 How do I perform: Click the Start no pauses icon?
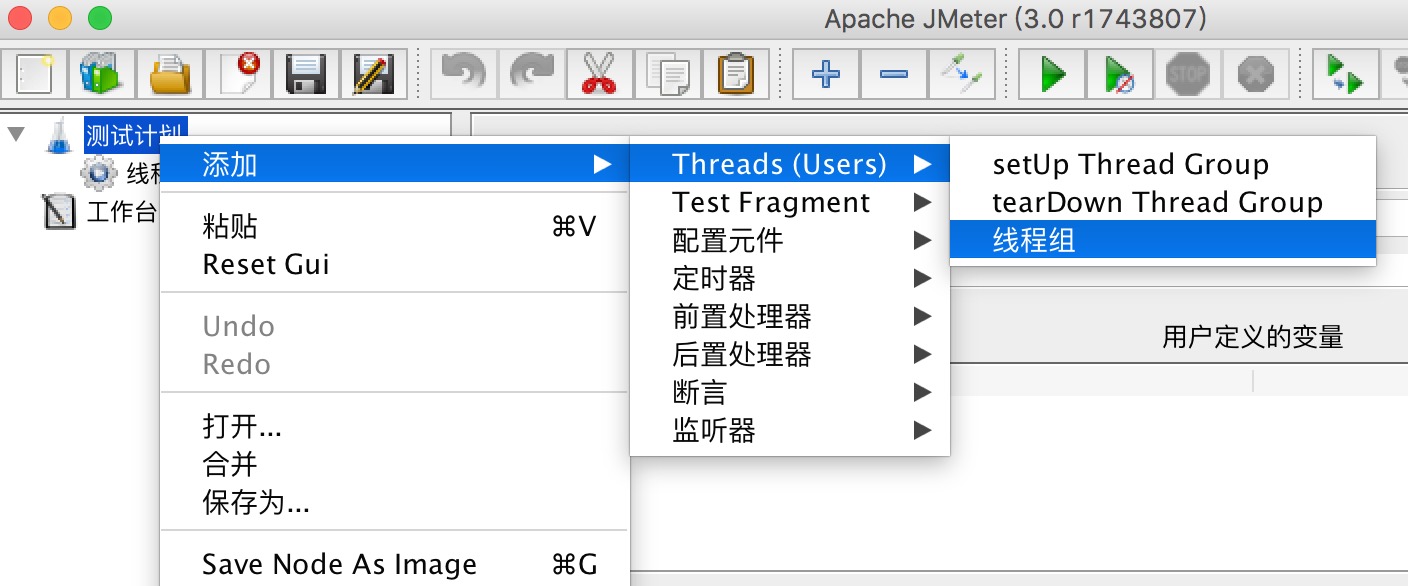[x=1119, y=74]
